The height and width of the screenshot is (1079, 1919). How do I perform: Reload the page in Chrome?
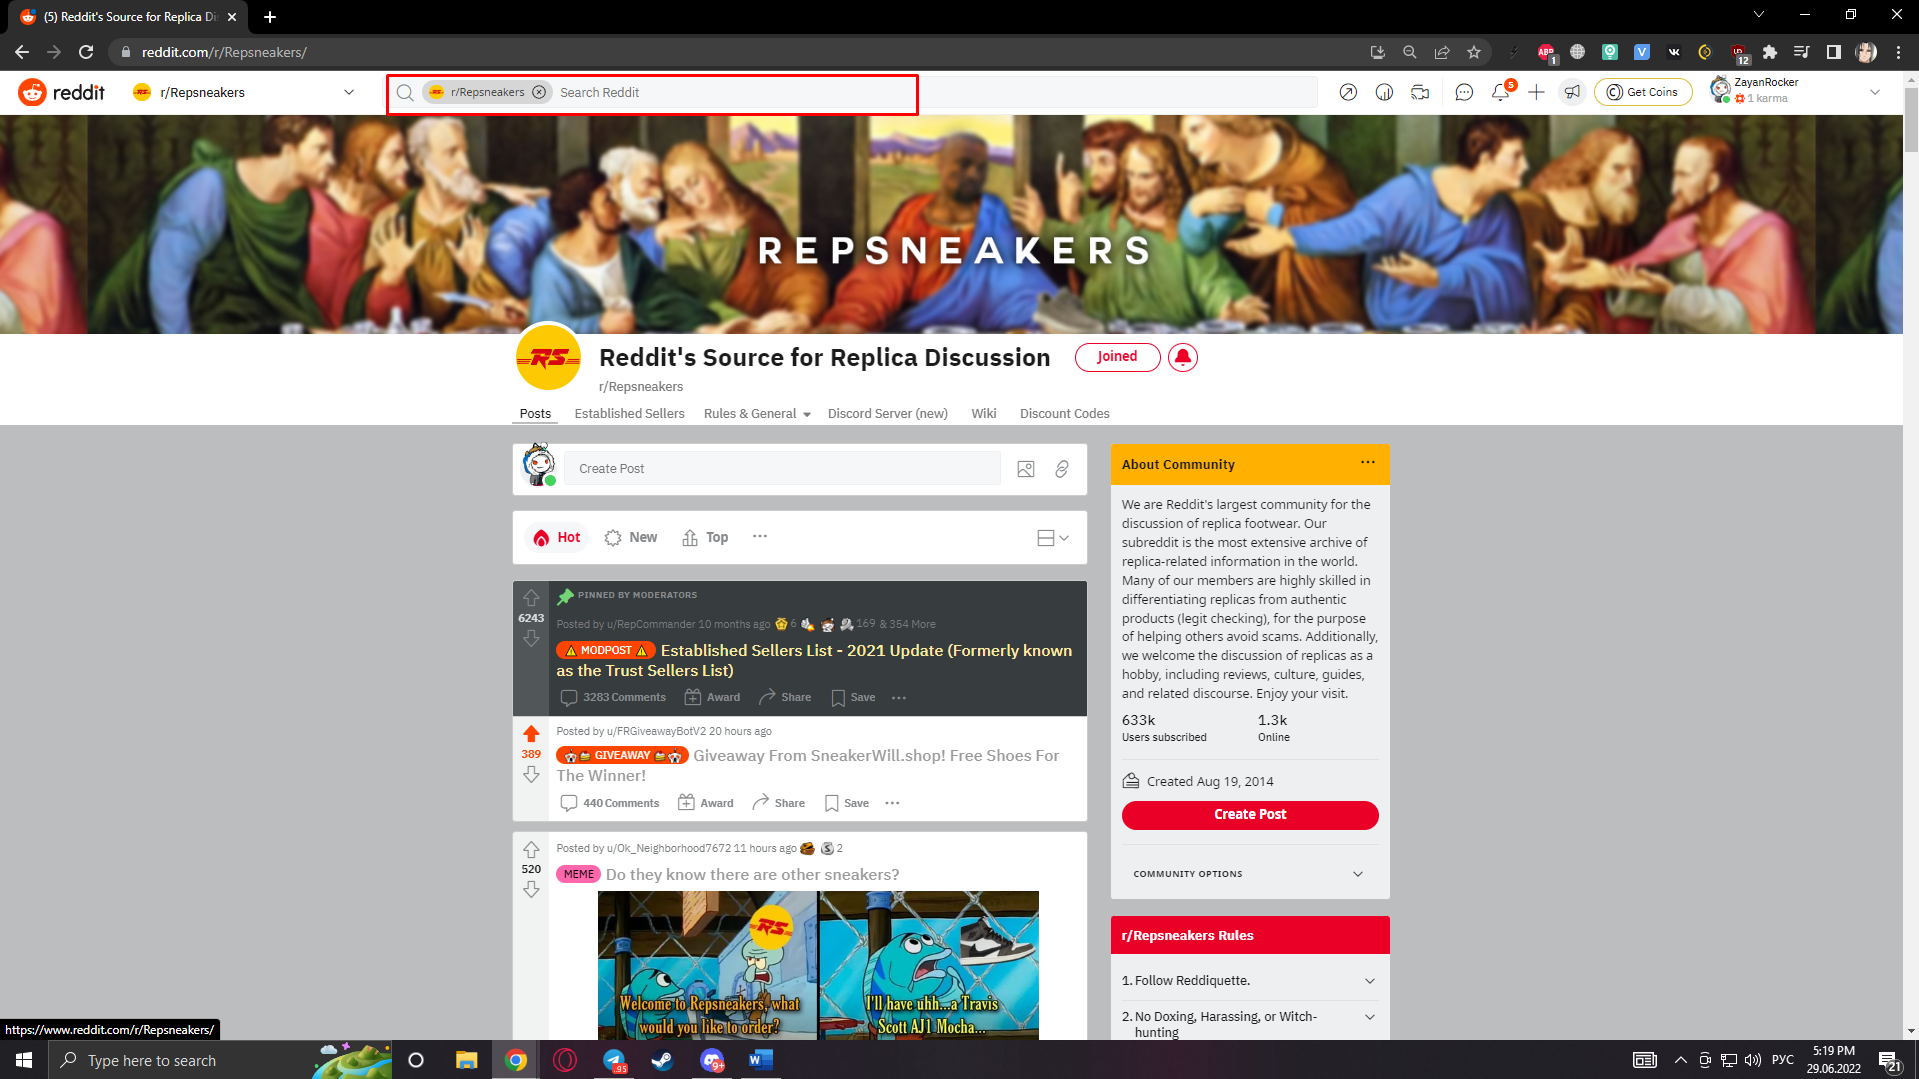pyautogui.click(x=86, y=52)
